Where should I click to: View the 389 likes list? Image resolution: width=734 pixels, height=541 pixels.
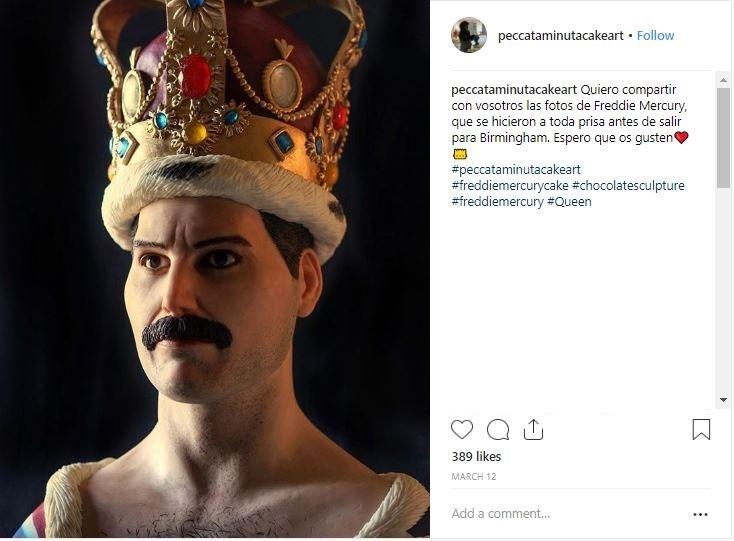(x=476, y=456)
